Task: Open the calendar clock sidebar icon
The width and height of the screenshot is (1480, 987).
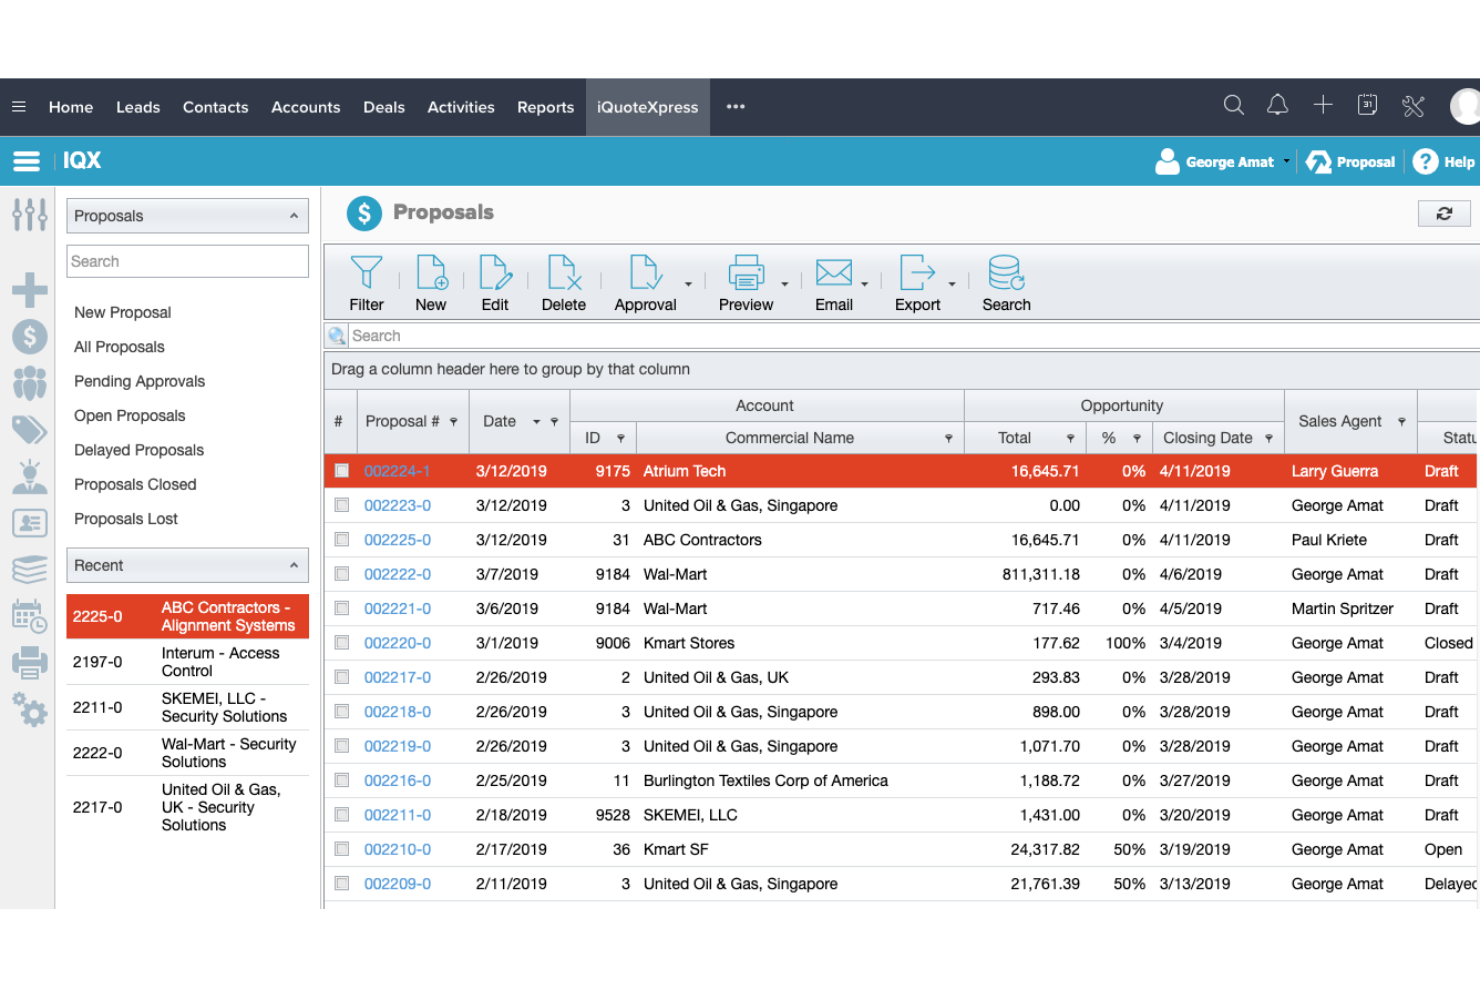Action: coord(29,616)
